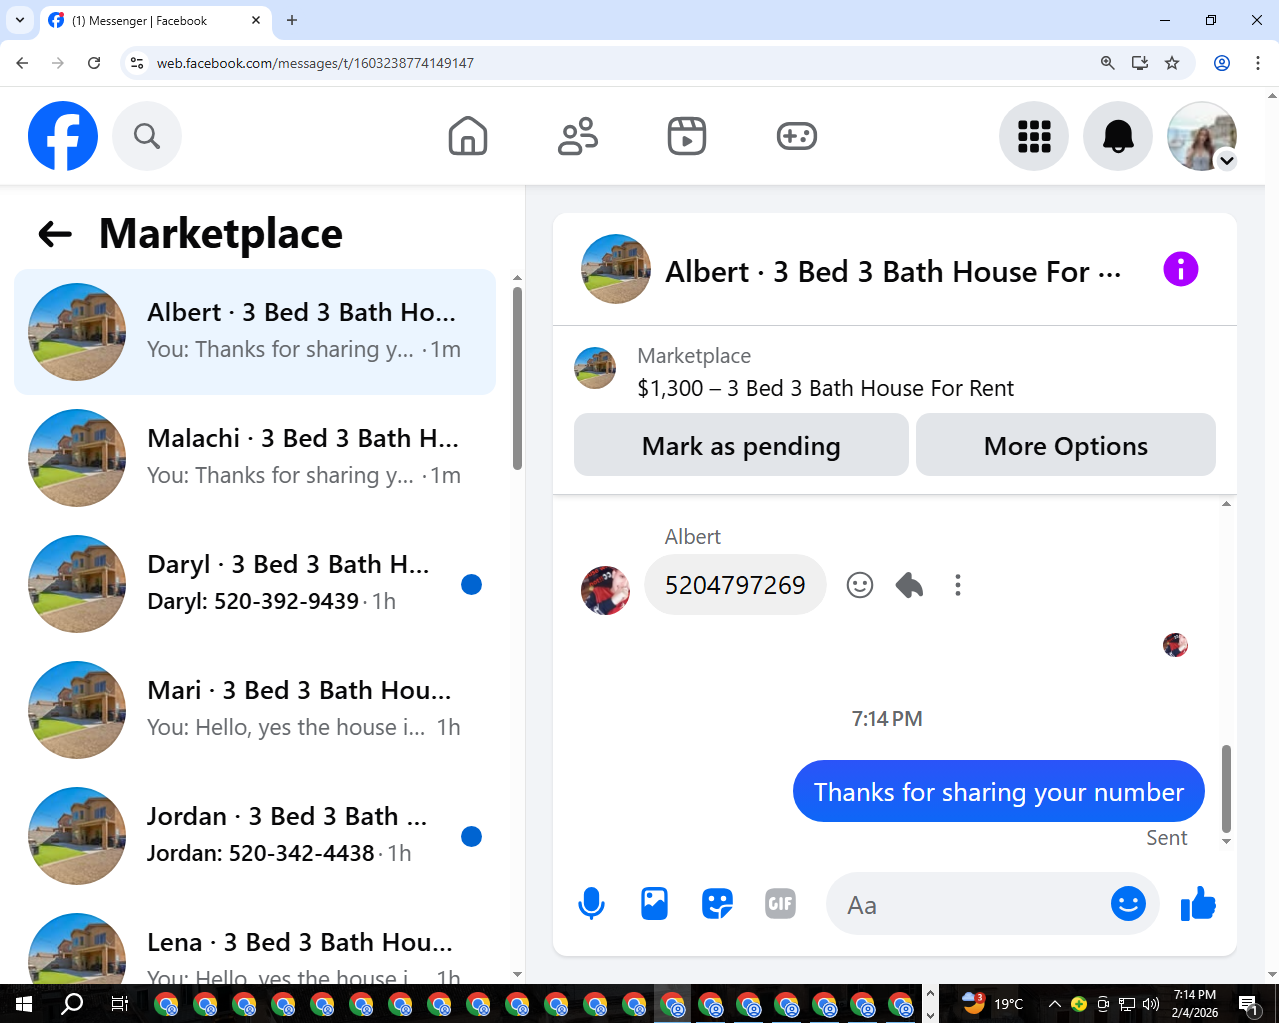This screenshot has height=1023, width=1279.
Task: Open browser zoom magnifier icon
Action: pos(1108,63)
